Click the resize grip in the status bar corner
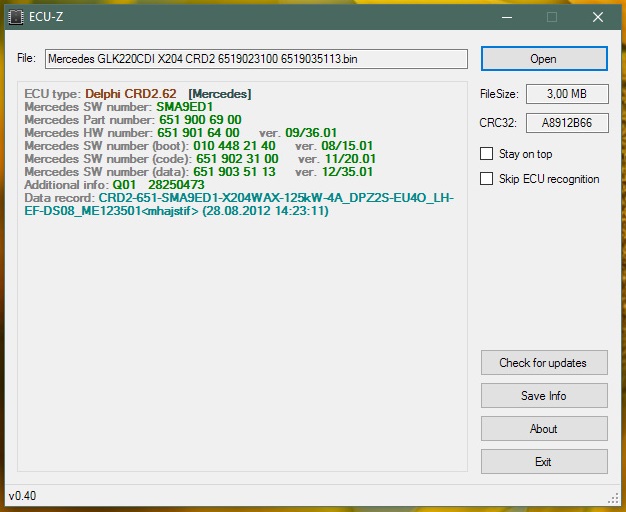 click(614, 498)
